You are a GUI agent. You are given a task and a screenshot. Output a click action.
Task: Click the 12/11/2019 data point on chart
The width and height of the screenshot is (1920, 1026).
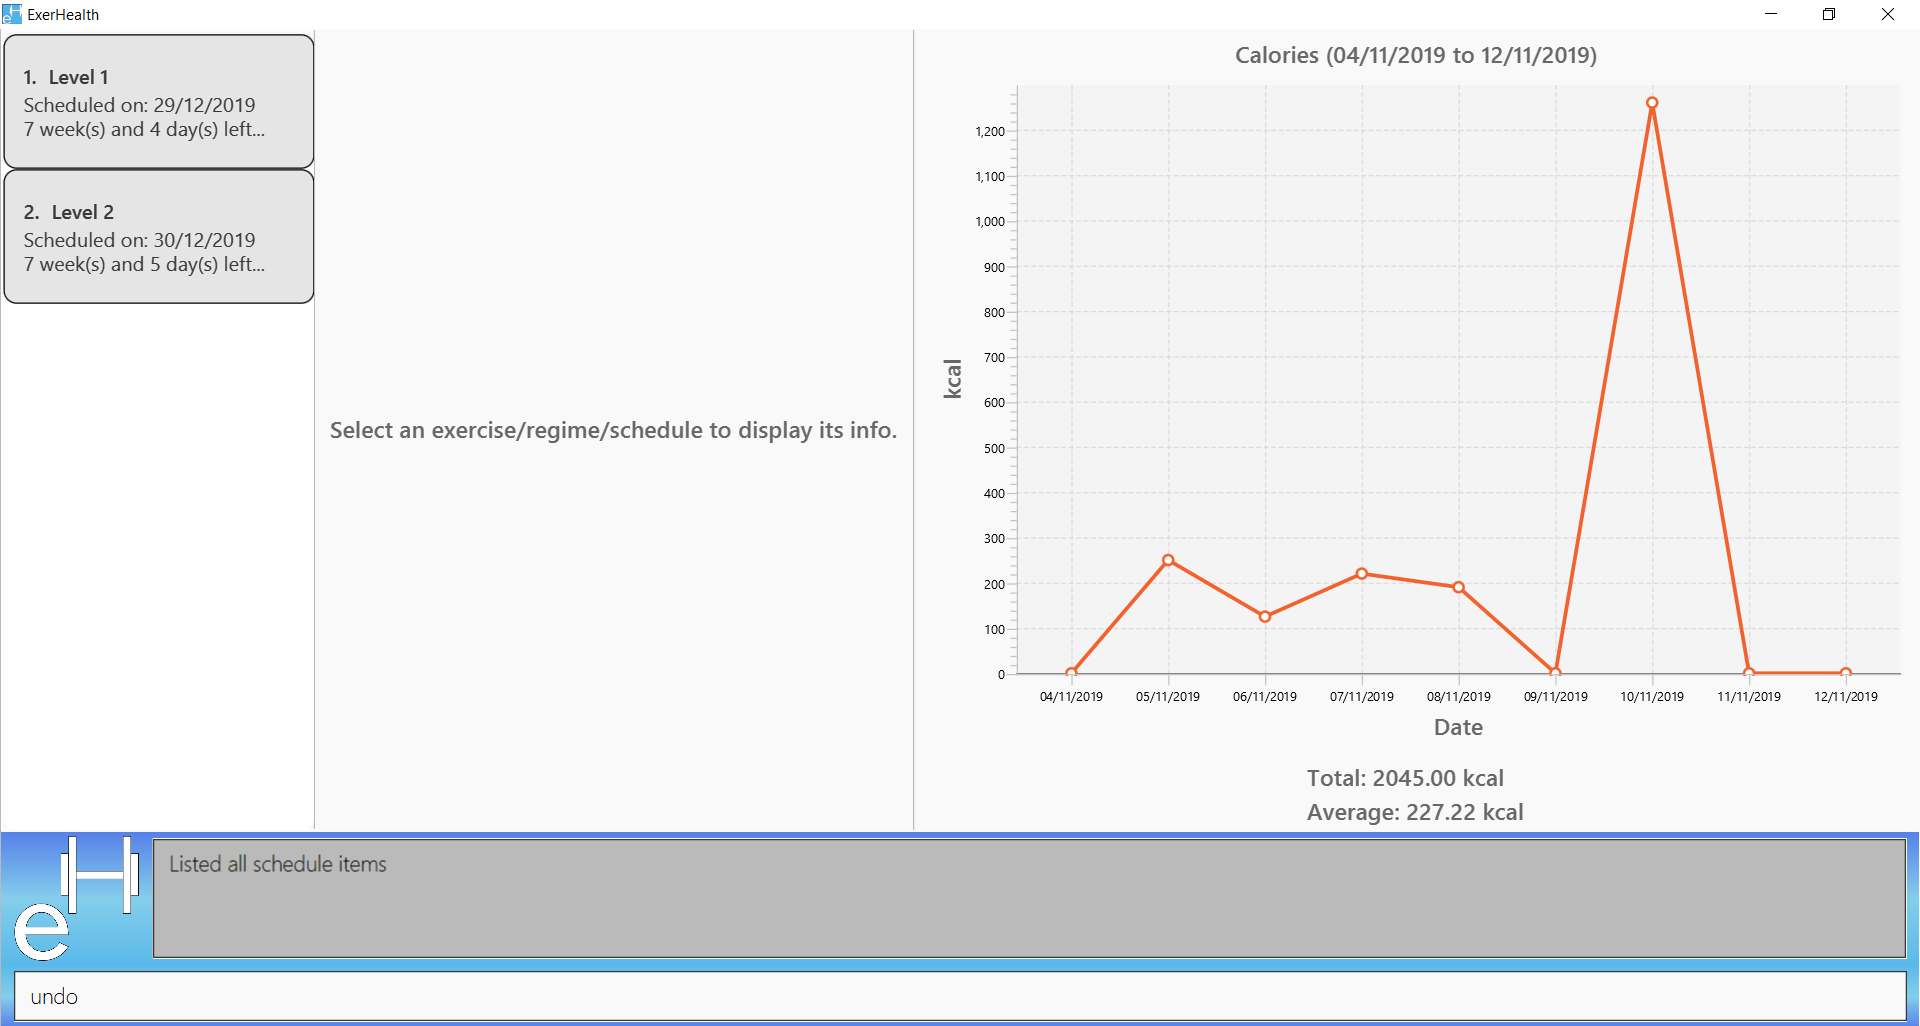coord(1846,673)
